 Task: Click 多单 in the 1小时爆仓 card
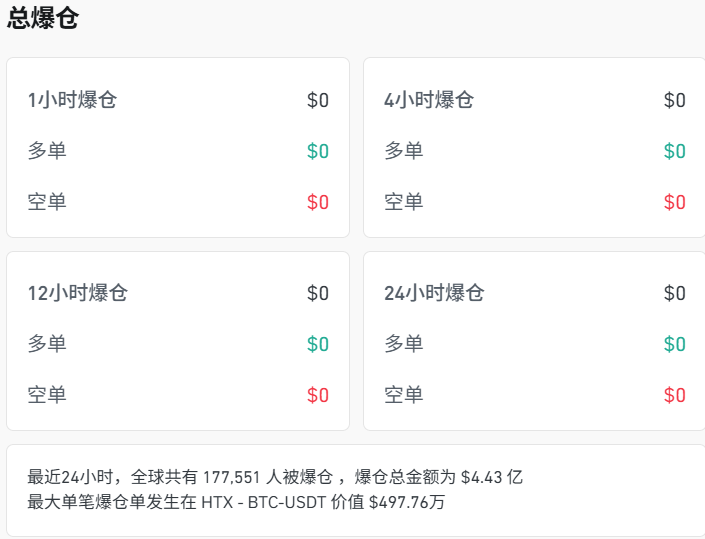pyautogui.click(x=47, y=151)
